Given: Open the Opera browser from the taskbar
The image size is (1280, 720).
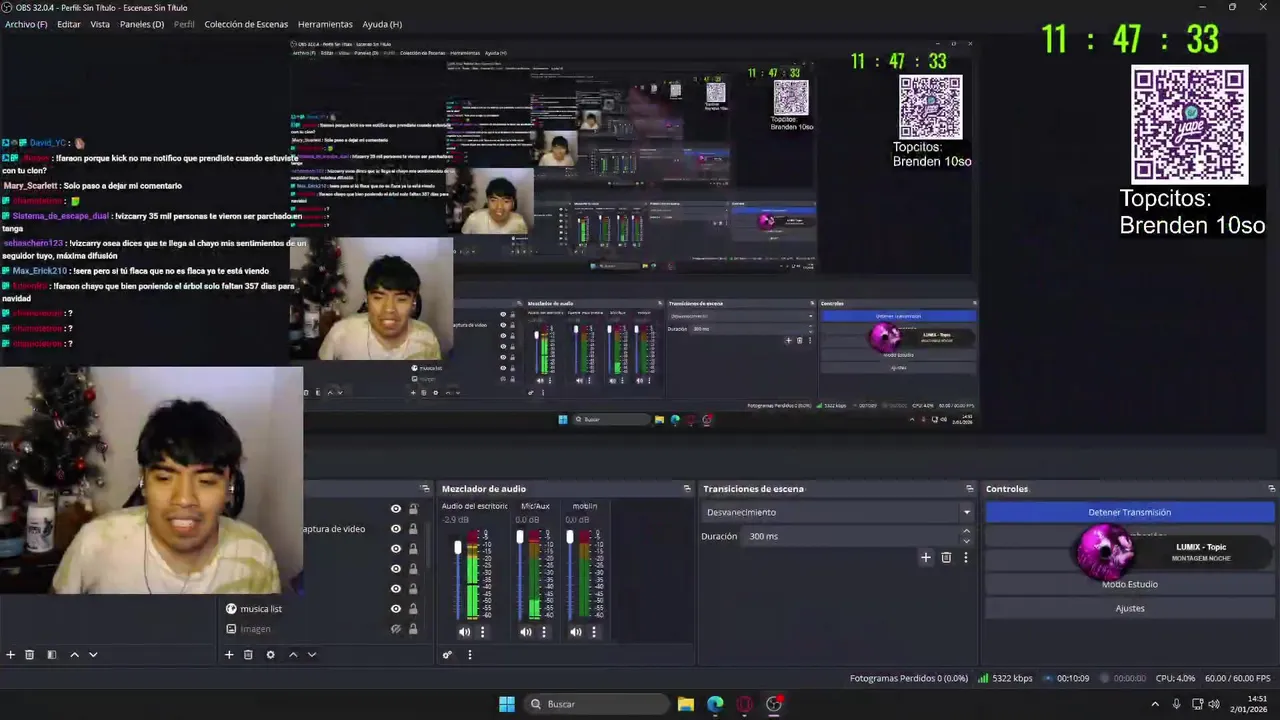Looking at the screenshot, I should click(x=744, y=704).
